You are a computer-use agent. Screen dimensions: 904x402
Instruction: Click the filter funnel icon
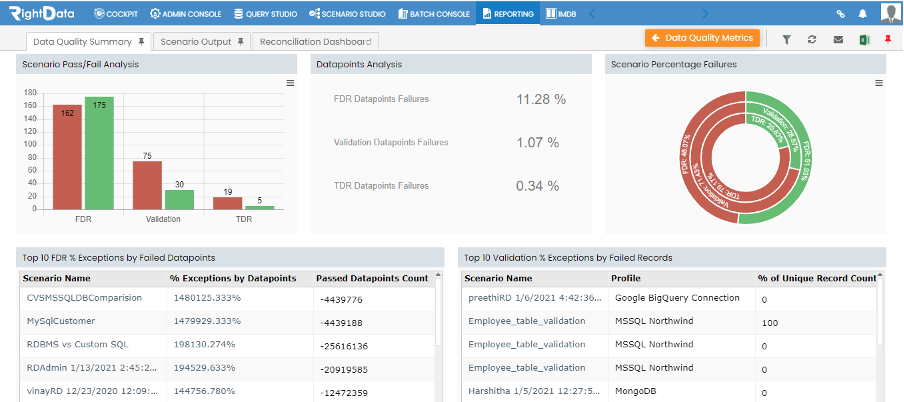pos(786,40)
